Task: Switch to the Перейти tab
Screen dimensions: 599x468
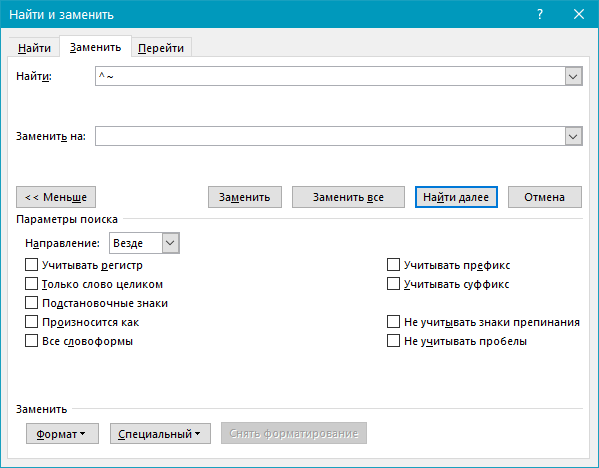Action: 161,48
